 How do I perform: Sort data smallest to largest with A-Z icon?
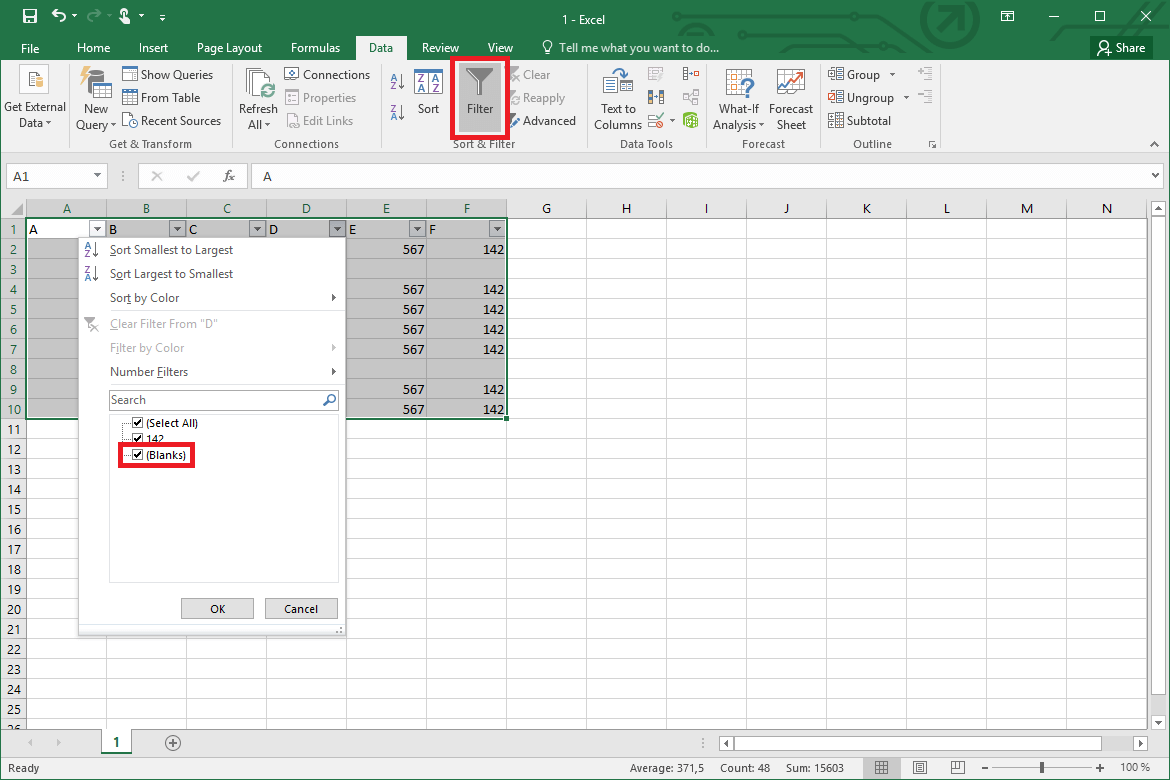pyautogui.click(x=398, y=80)
